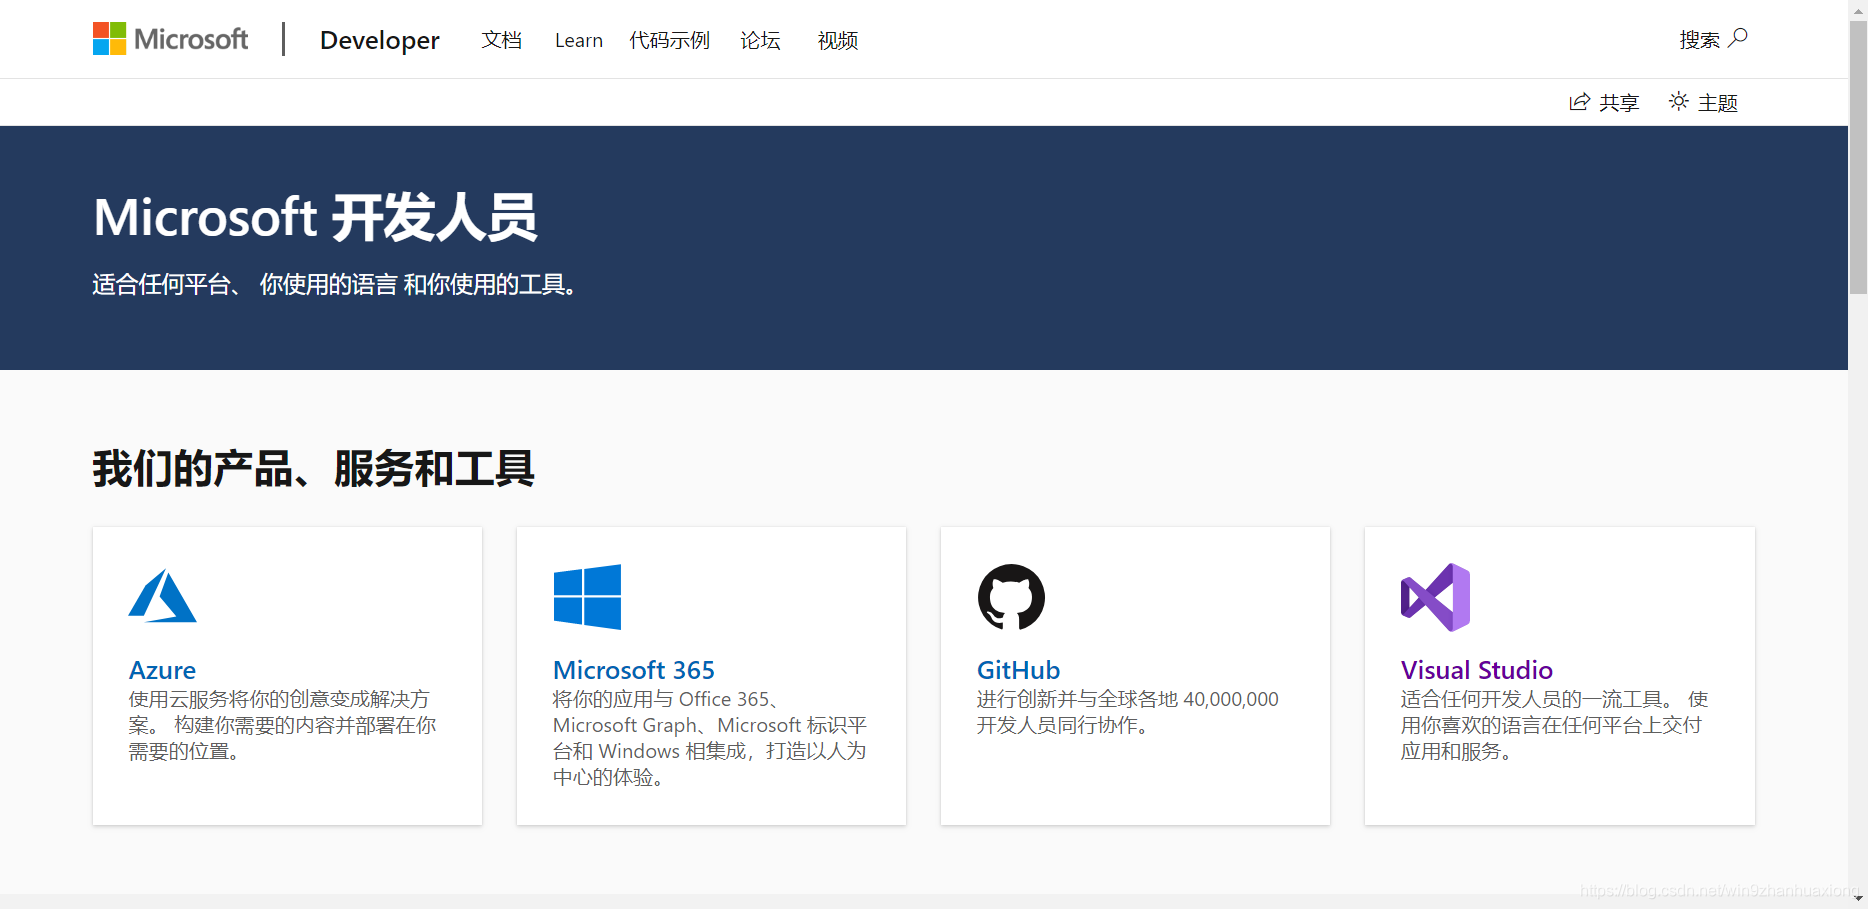1868x909 pixels.
Task: Click the search magnifier icon
Action: click(1738, 38)
